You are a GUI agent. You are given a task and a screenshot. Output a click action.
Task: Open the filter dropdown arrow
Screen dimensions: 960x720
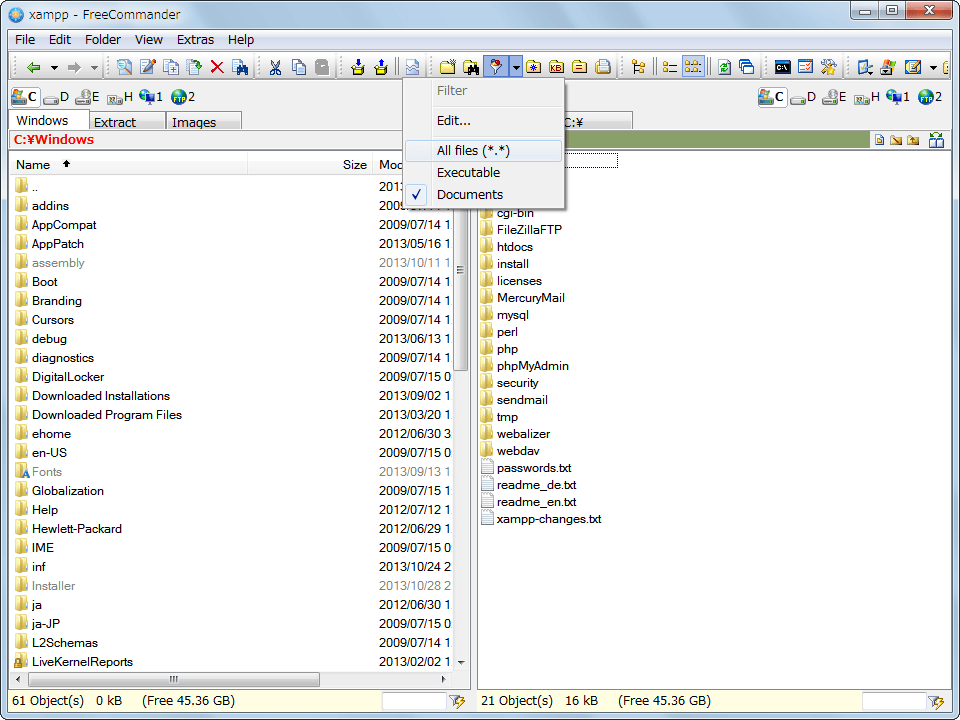coord(516,67)
